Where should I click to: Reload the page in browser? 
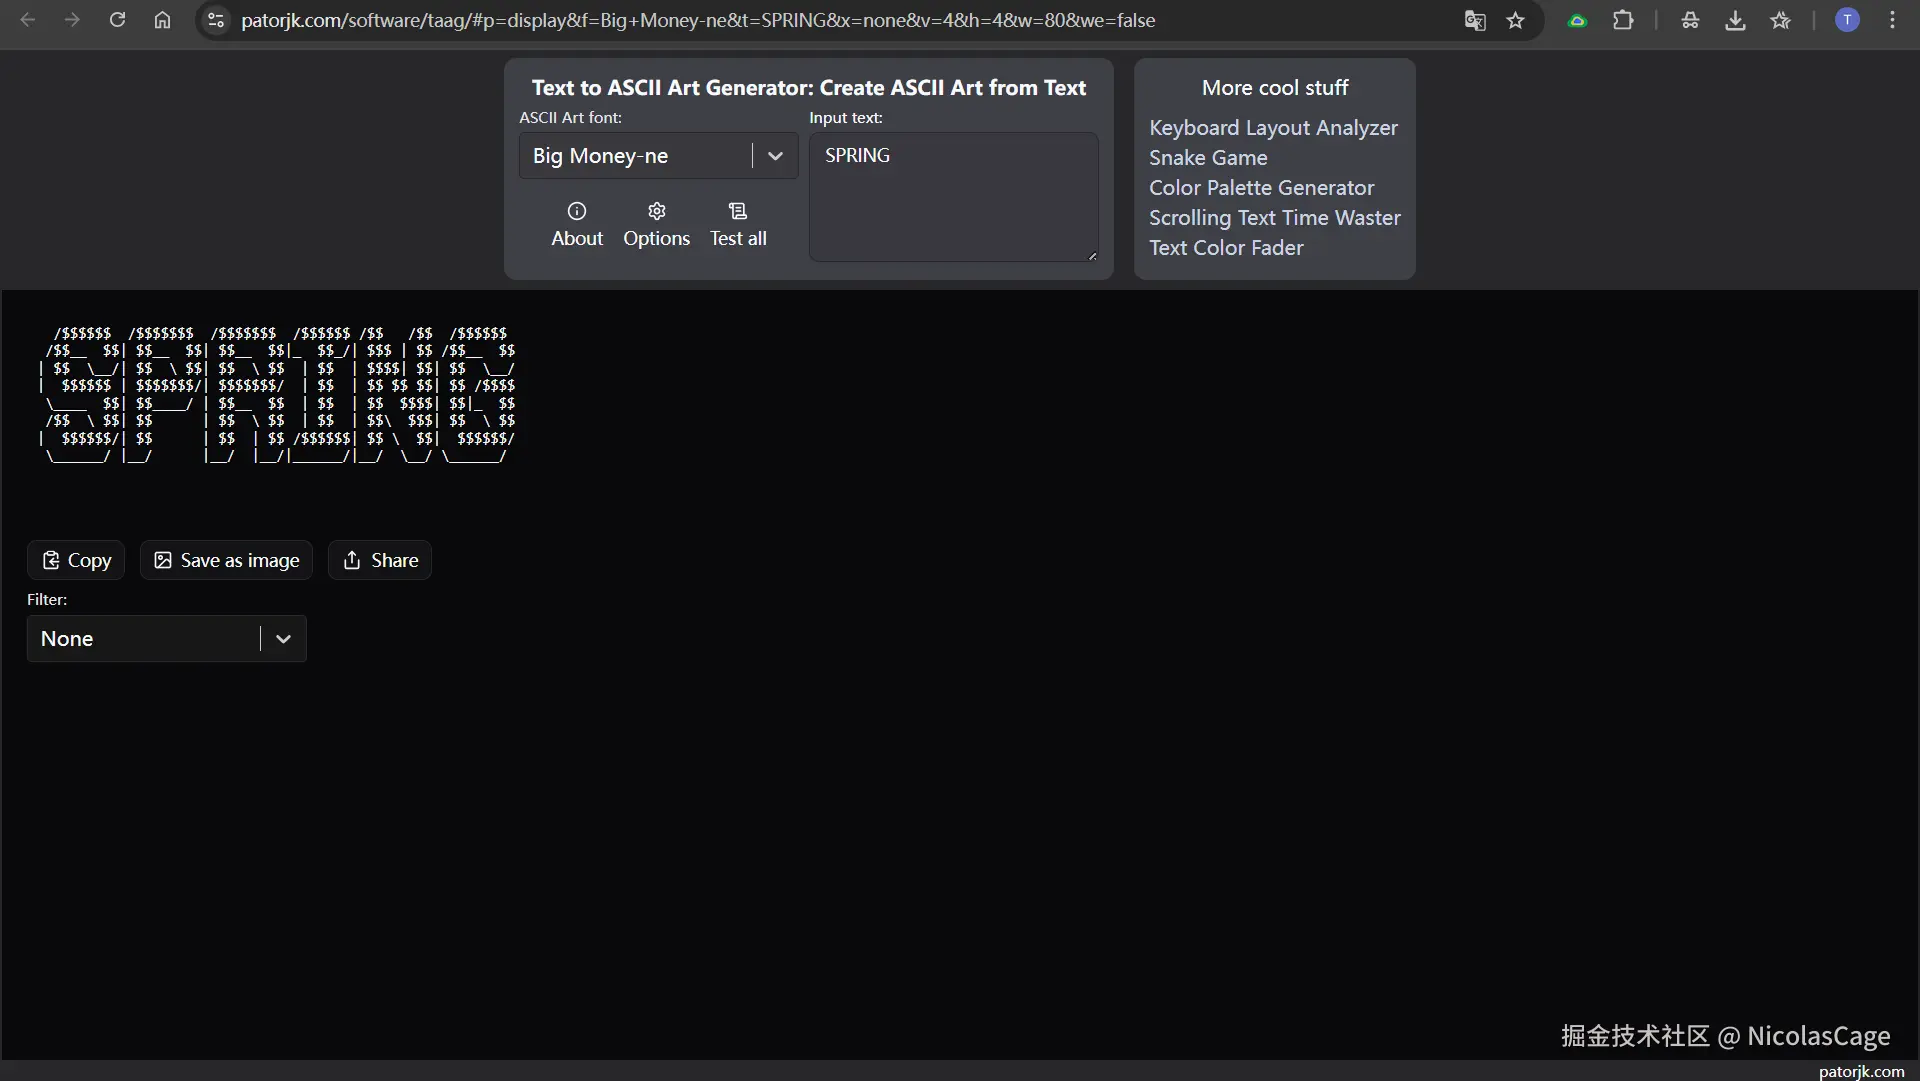[117, 20]
